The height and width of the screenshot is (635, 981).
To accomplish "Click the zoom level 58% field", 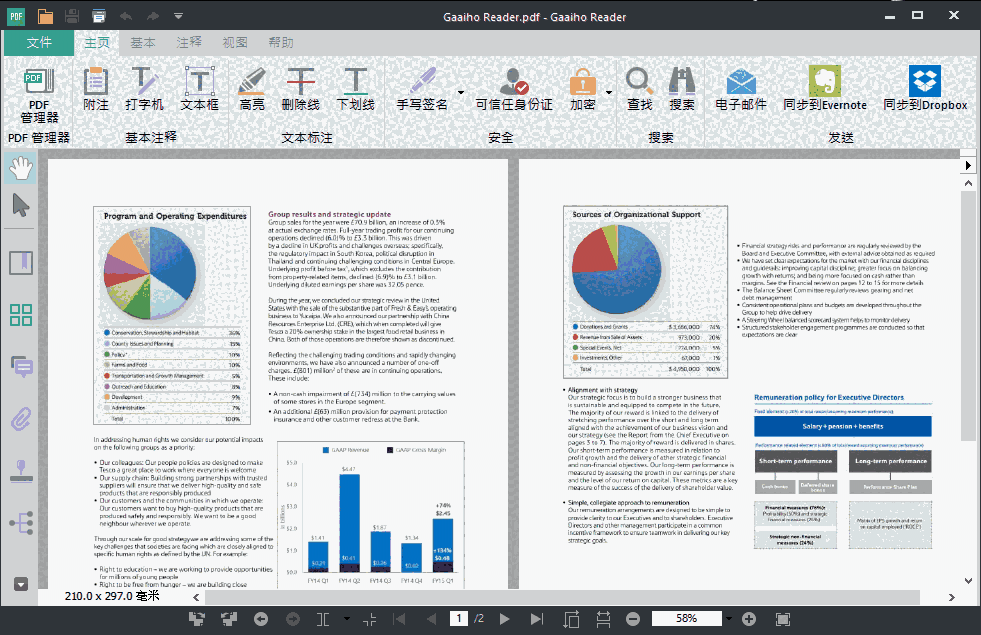I will click(686, 618).
